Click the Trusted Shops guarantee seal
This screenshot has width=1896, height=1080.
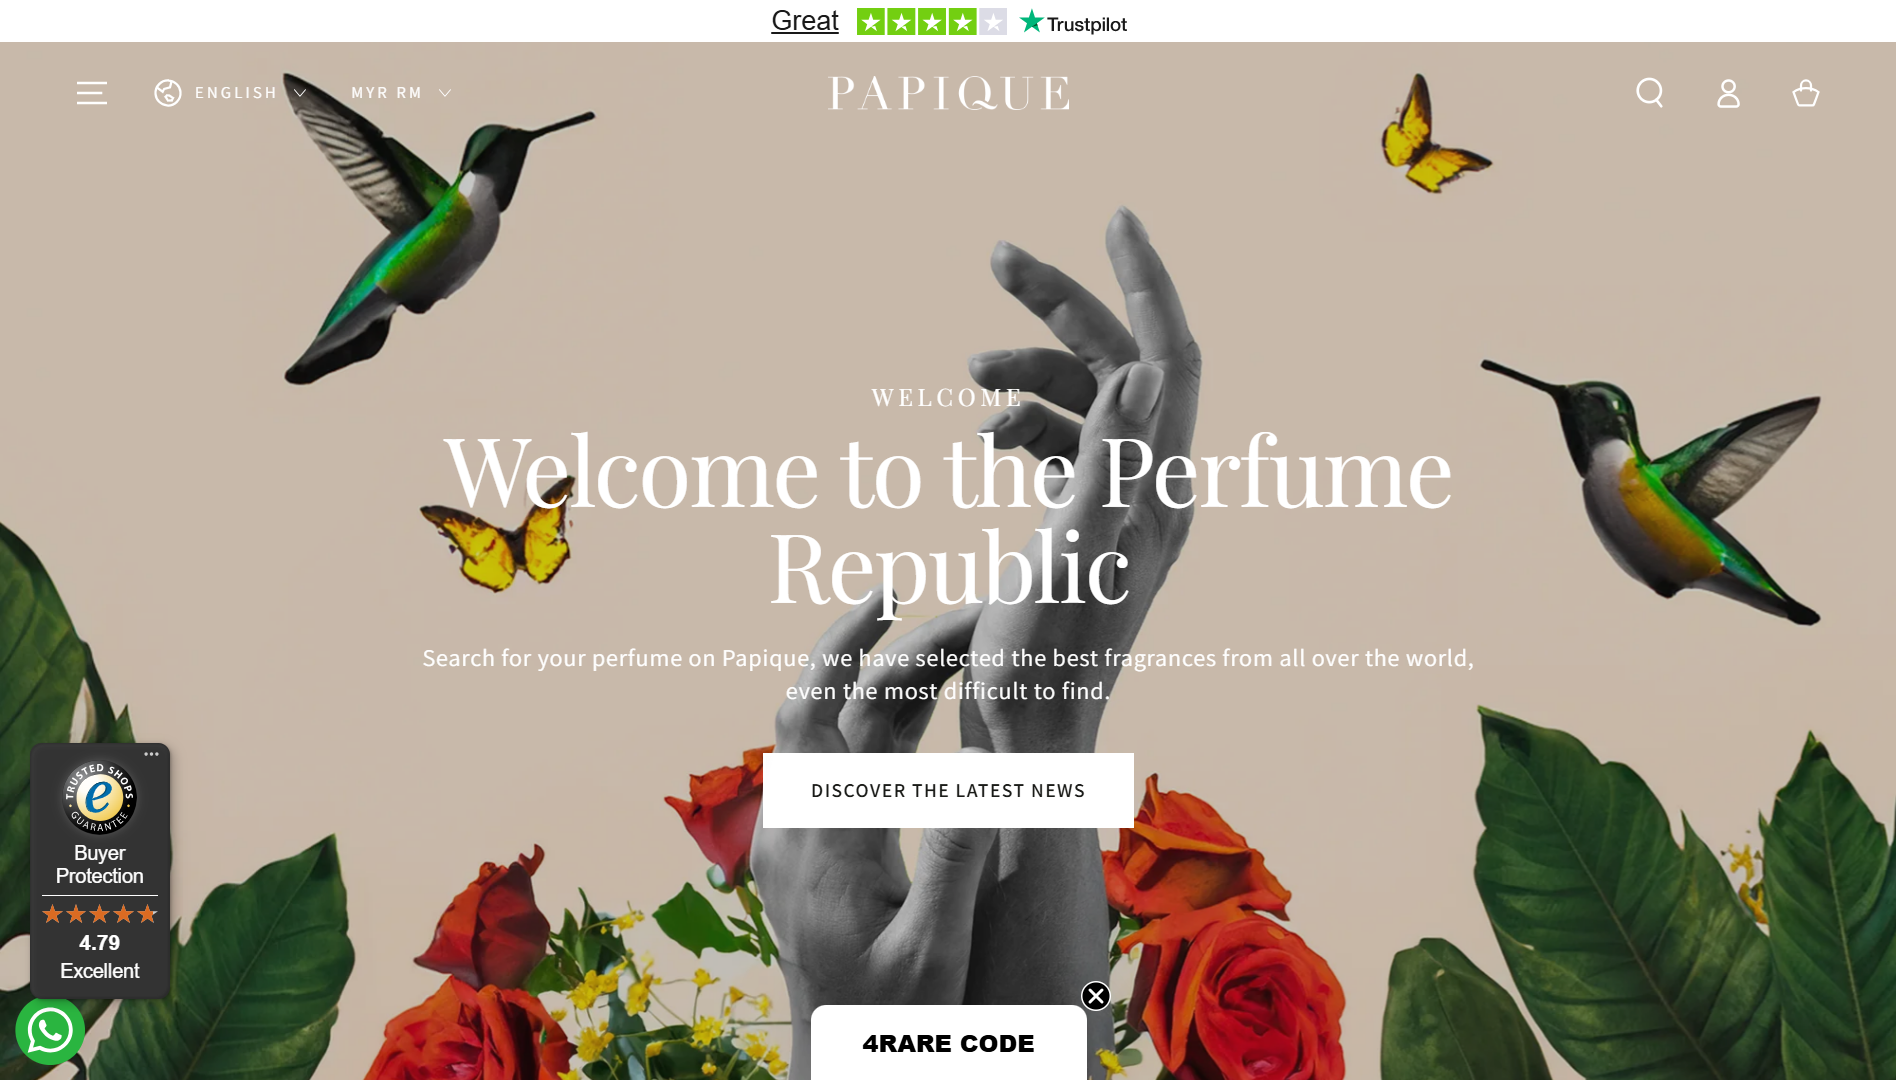pyautogui.click(x=99, y=798)
